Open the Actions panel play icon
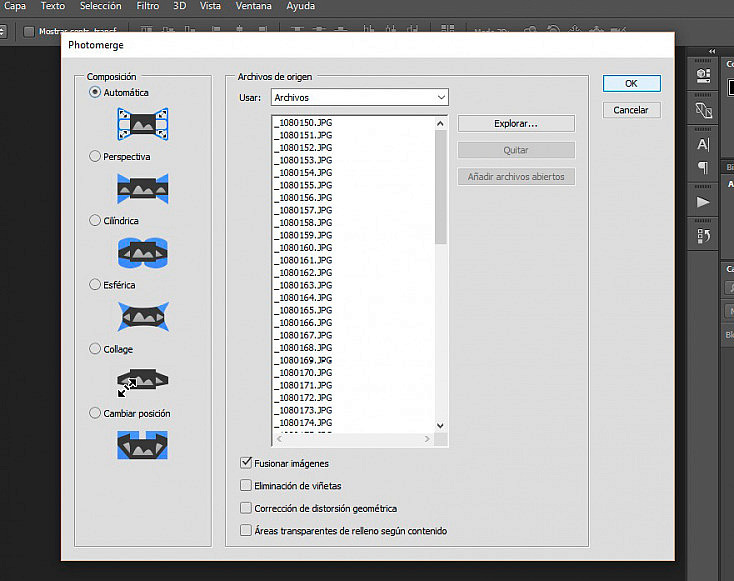734x581 pixels. point(703,202)
